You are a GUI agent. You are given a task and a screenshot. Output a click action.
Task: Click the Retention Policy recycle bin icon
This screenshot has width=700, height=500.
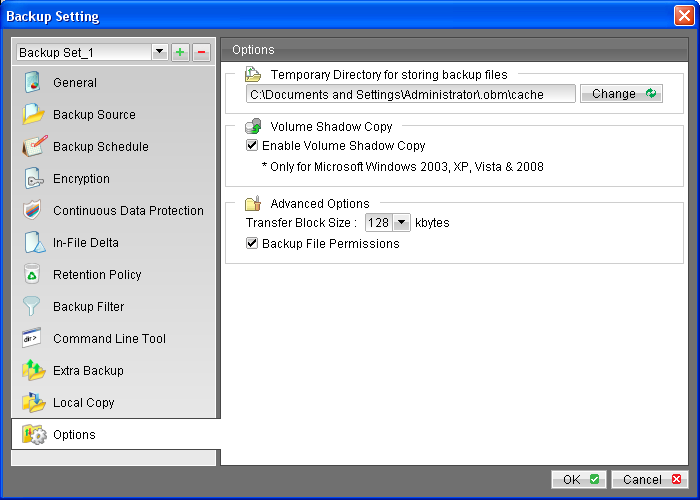(x=33, y=275)
